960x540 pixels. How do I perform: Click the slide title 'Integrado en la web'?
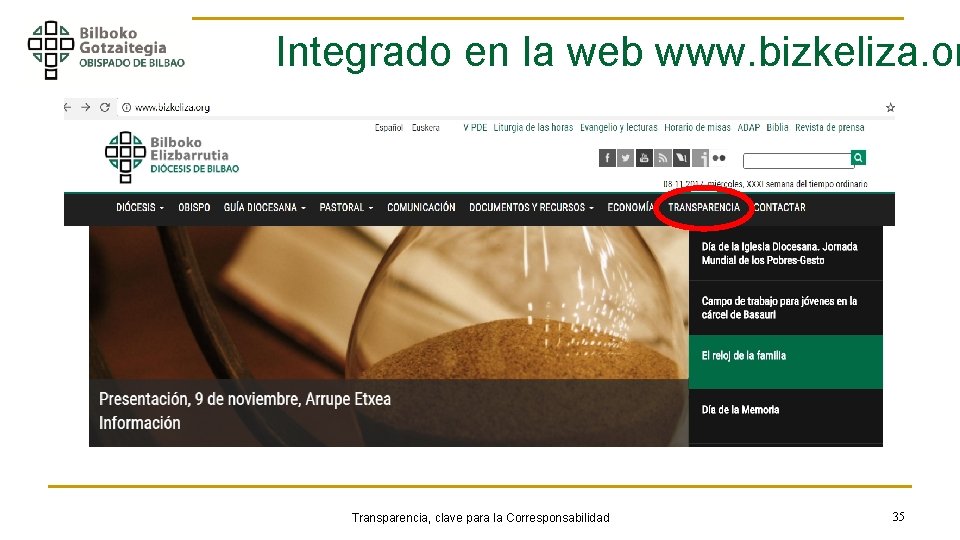[459, 52]
